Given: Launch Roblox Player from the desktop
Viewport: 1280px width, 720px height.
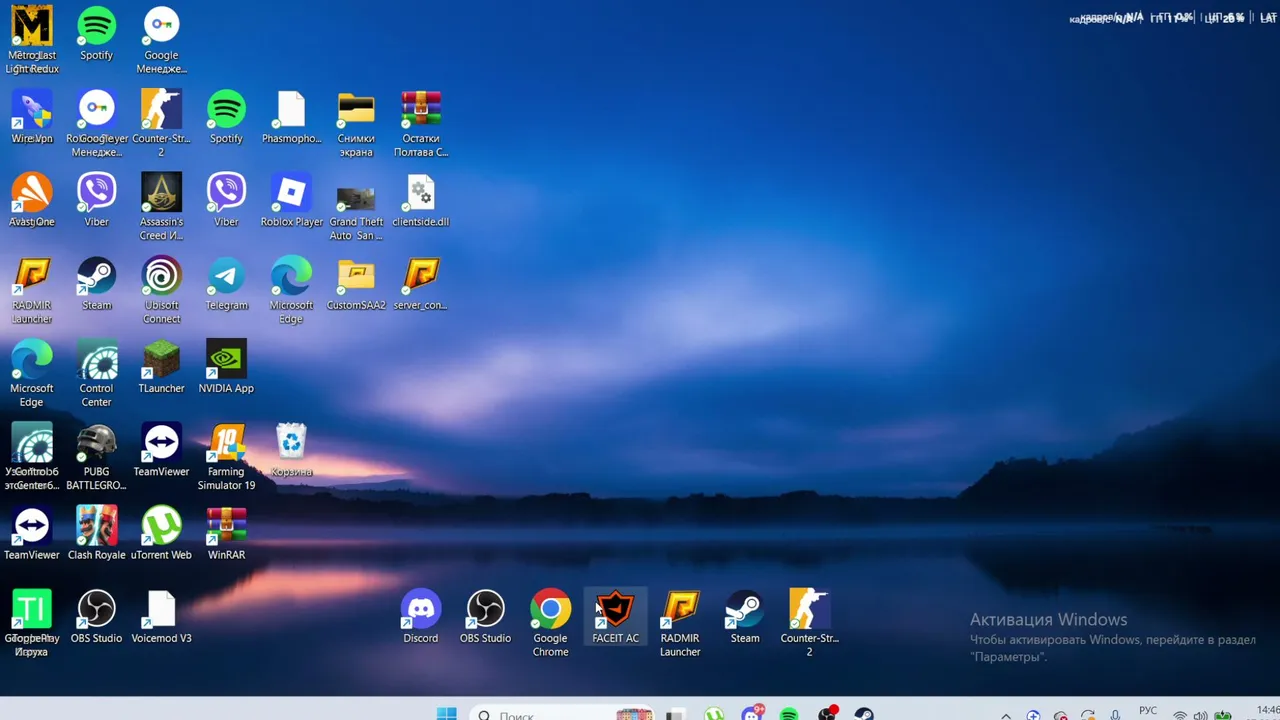Looking at the screenshot, I should pyautogui.click(x=291, y=200).
